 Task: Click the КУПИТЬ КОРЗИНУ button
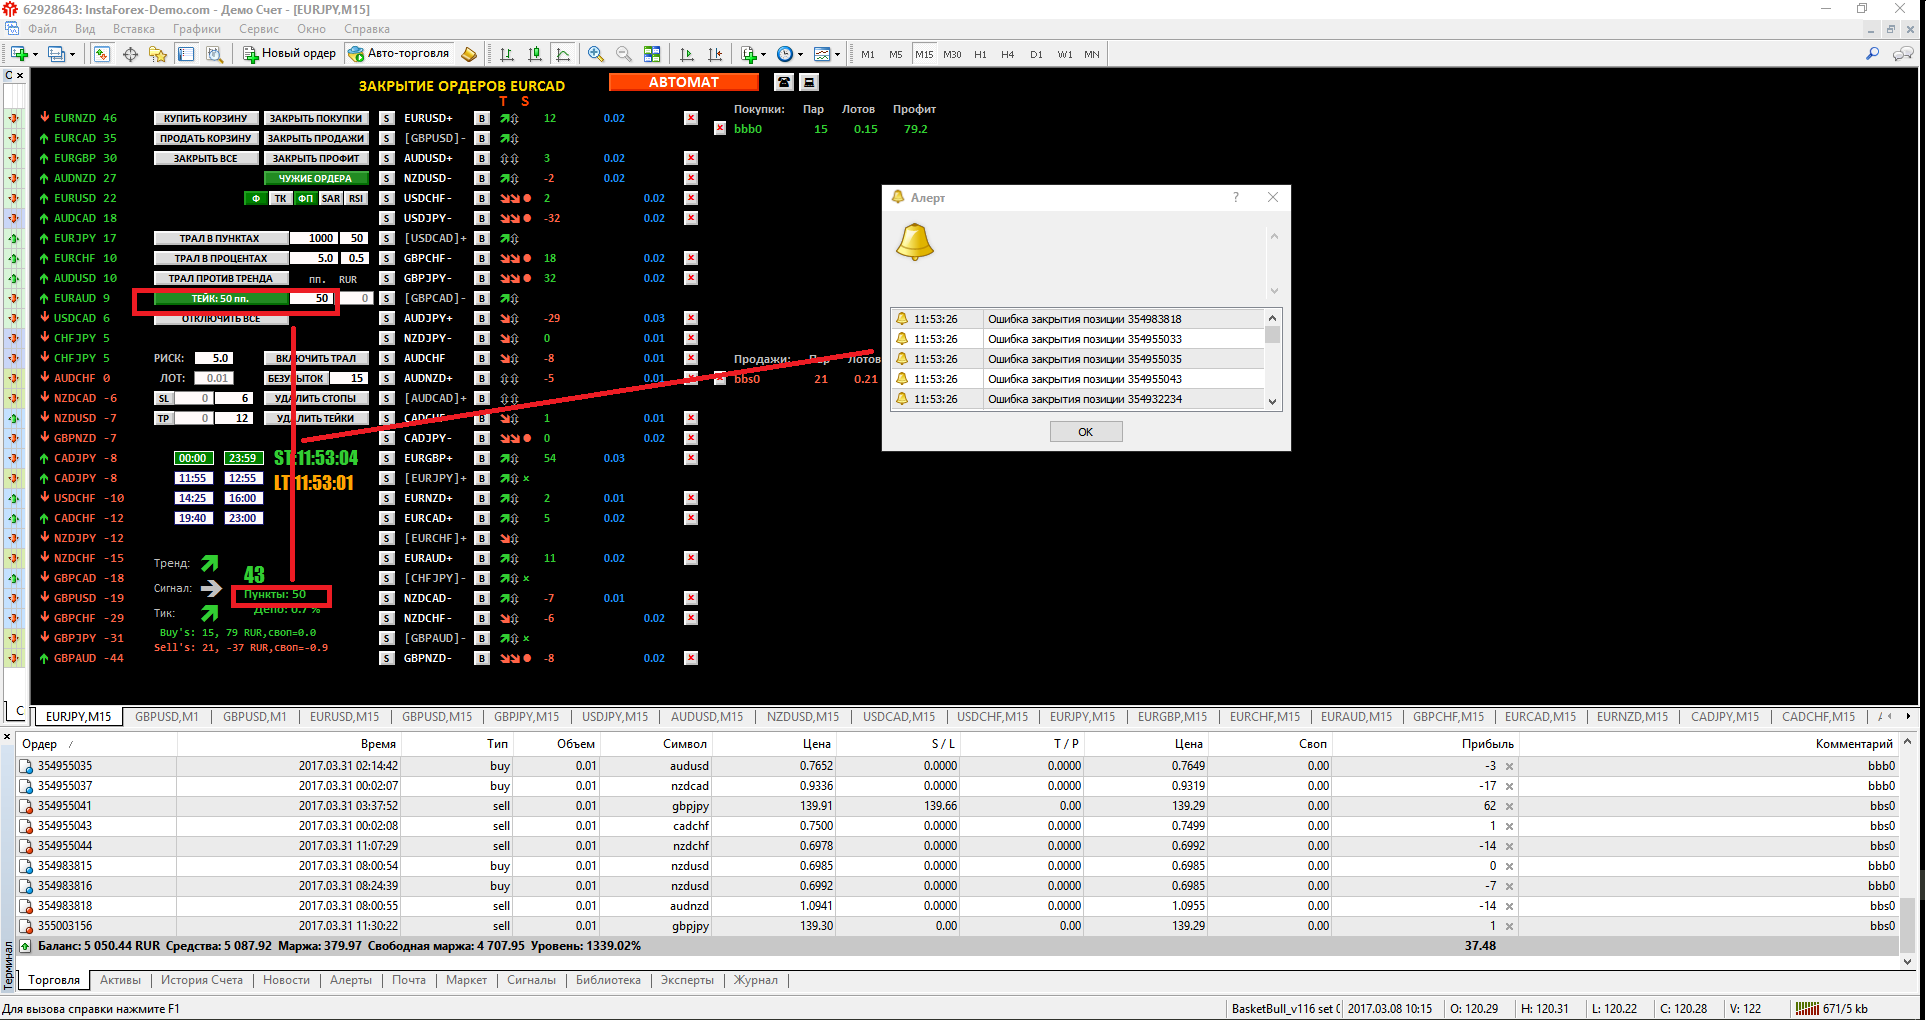205,117
